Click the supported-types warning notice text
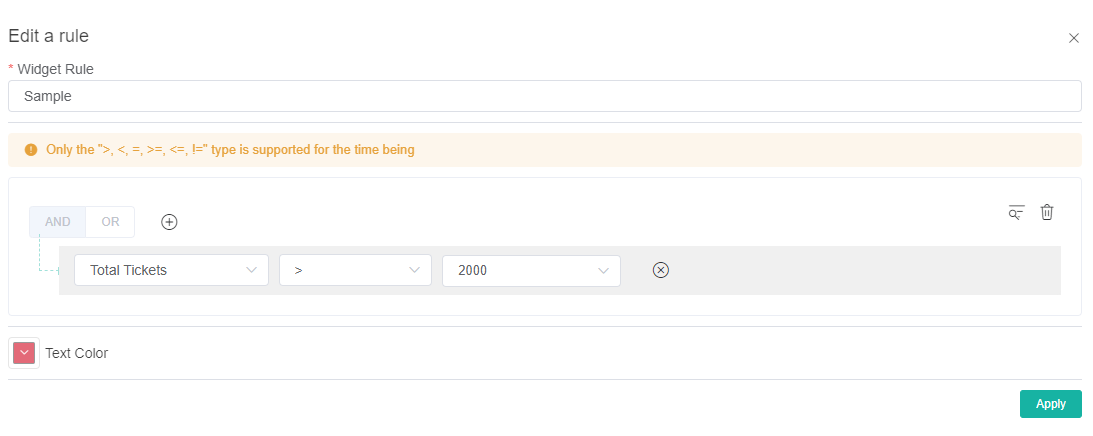 [230, 150]
